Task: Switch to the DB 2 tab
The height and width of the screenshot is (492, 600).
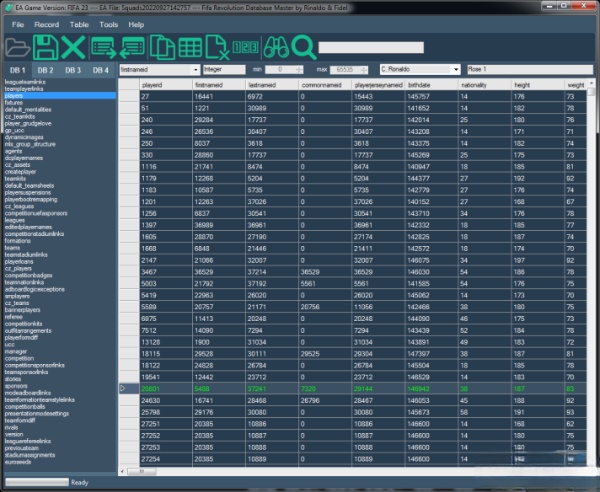Action: [45, 70]
